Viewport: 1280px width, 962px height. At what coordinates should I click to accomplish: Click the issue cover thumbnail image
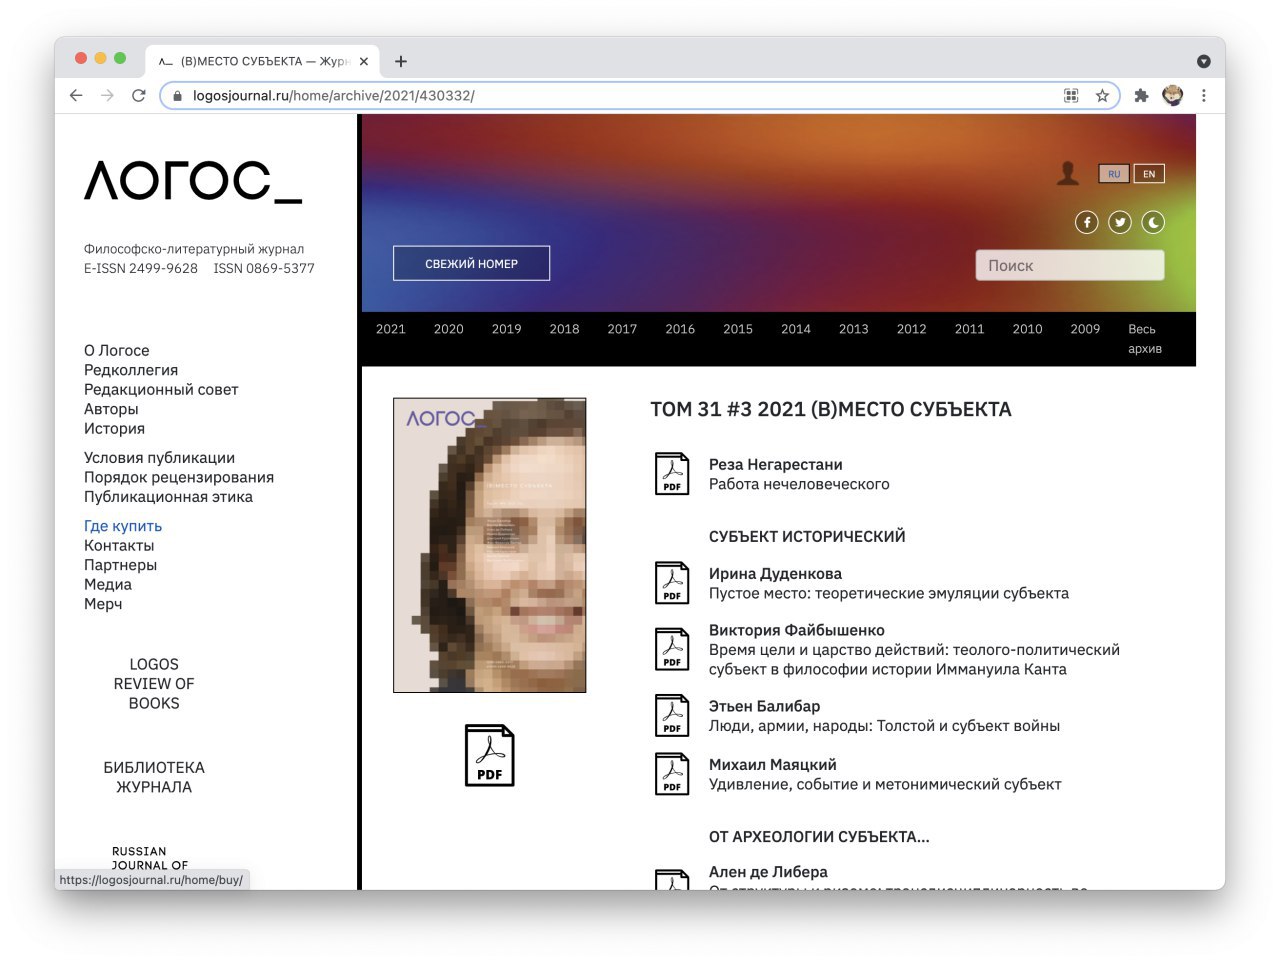pyautogui.click(x=490, y=545)
